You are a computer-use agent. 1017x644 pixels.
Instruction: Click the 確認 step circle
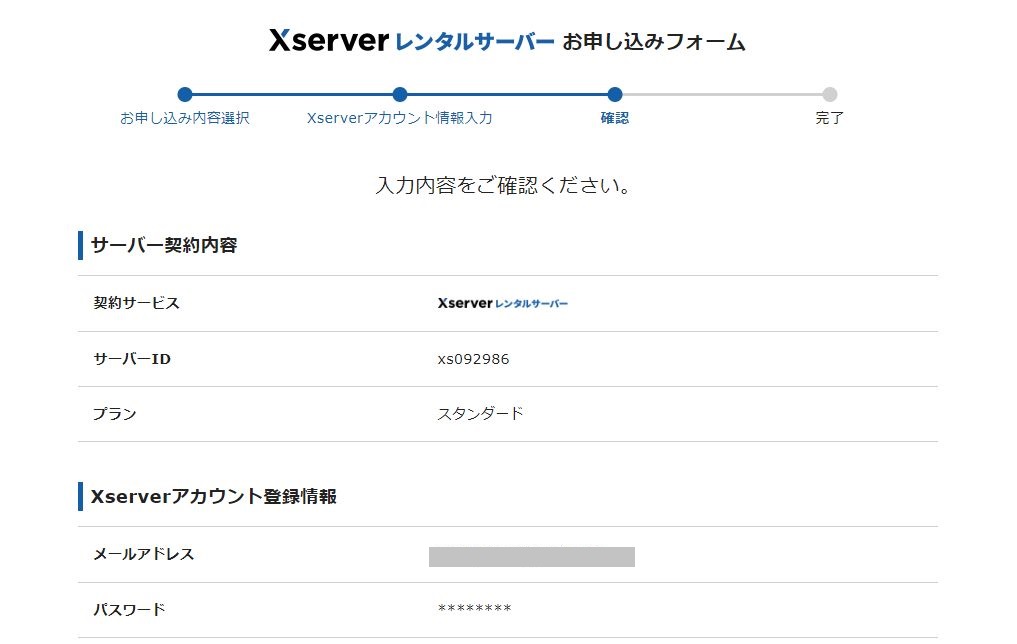[615, 95]
